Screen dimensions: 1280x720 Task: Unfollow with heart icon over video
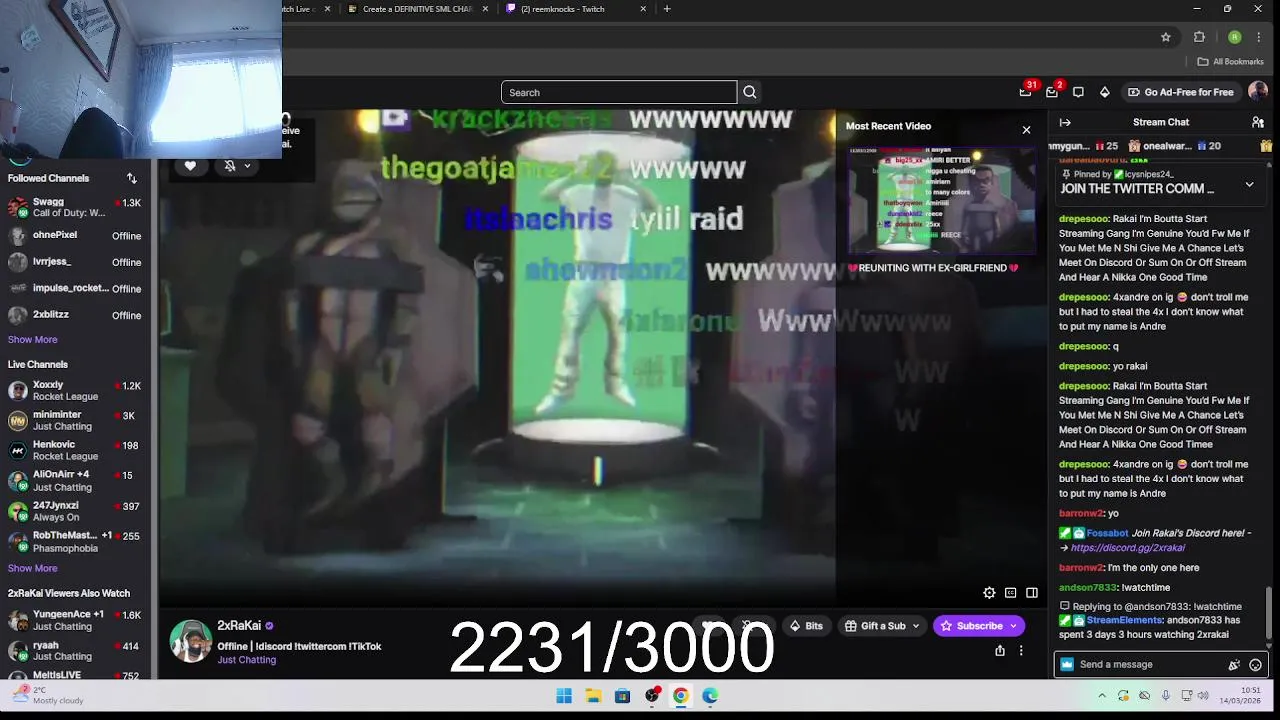(190, 166)
